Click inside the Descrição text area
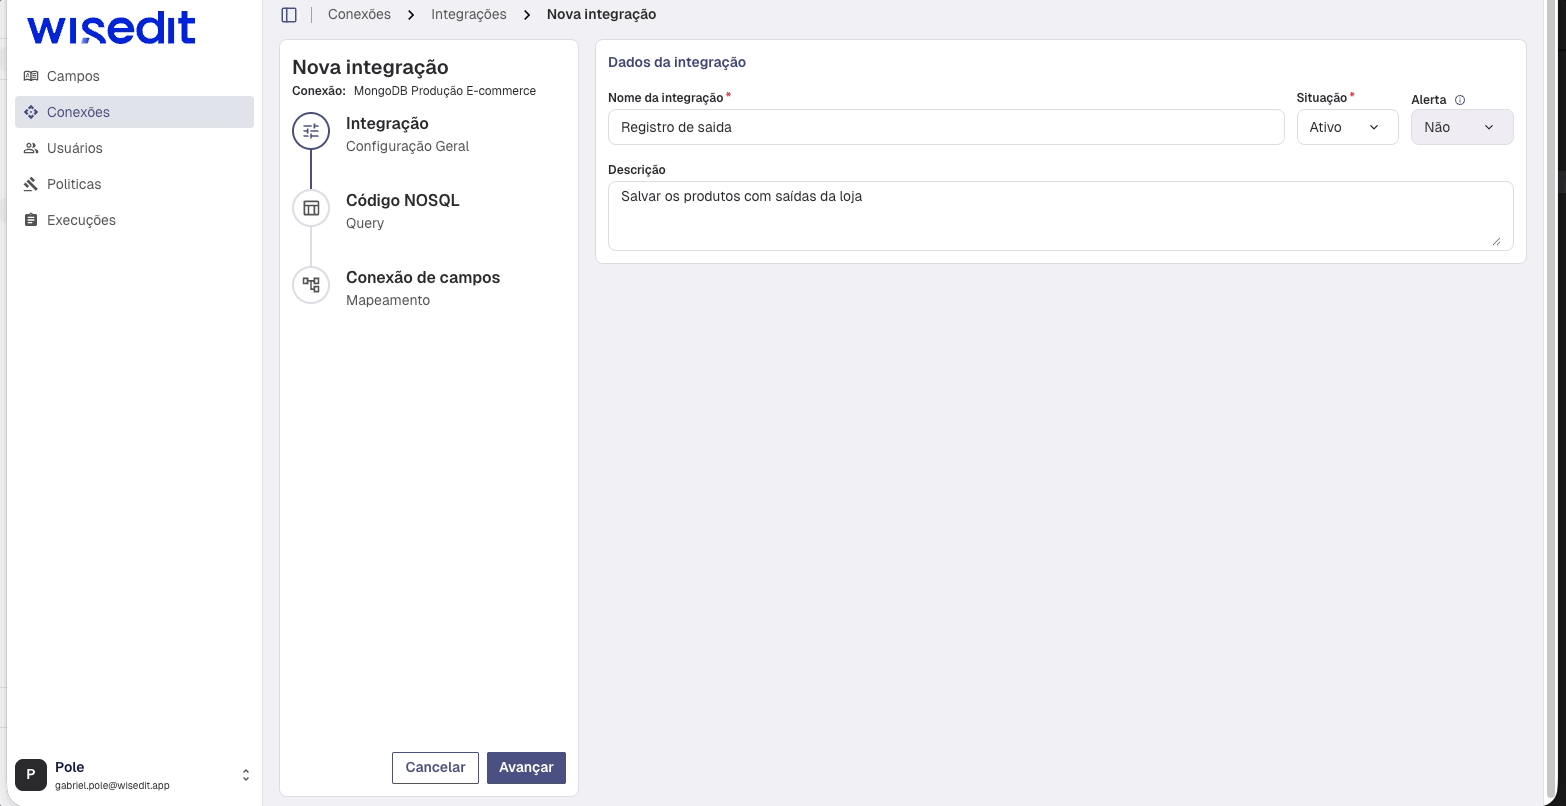 pyautogui.click(x=1060, y=215)
